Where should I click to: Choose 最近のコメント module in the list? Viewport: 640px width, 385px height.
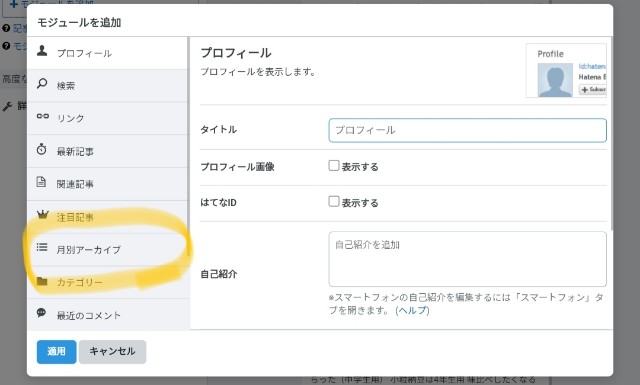pos(107,314)
